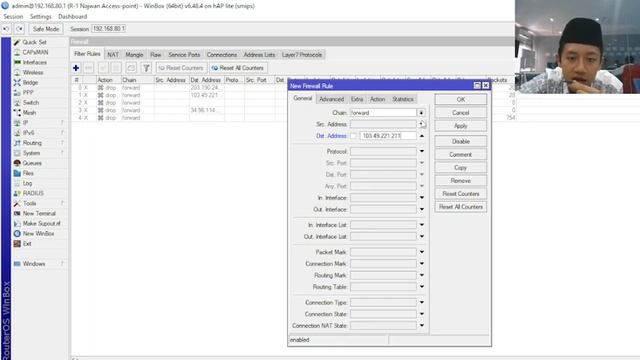Click the Comment button
The image size is (640, 360).
(x=460, y=155)
